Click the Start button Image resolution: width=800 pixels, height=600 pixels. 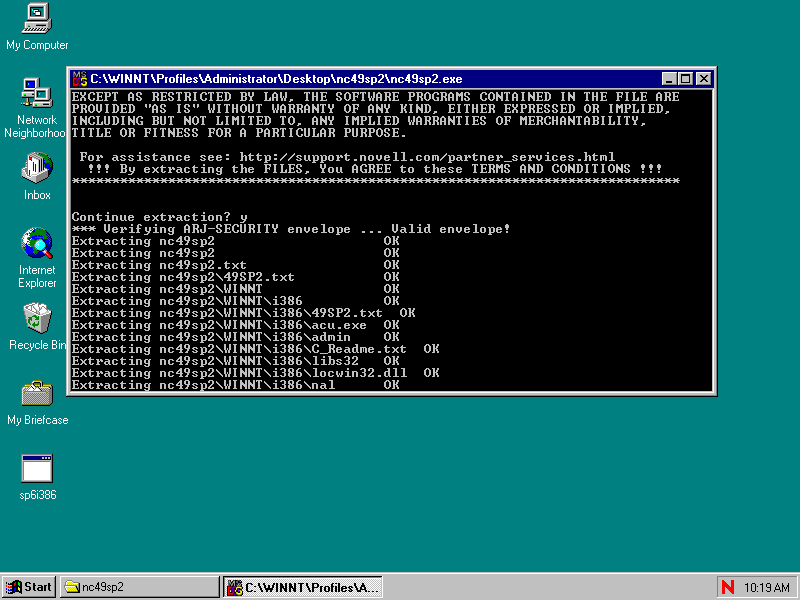(x=29, y=587)
